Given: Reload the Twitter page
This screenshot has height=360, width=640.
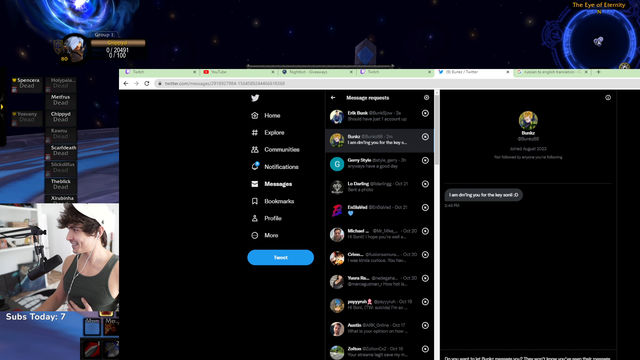Looking at the screenshot, I should click(147, 83).
